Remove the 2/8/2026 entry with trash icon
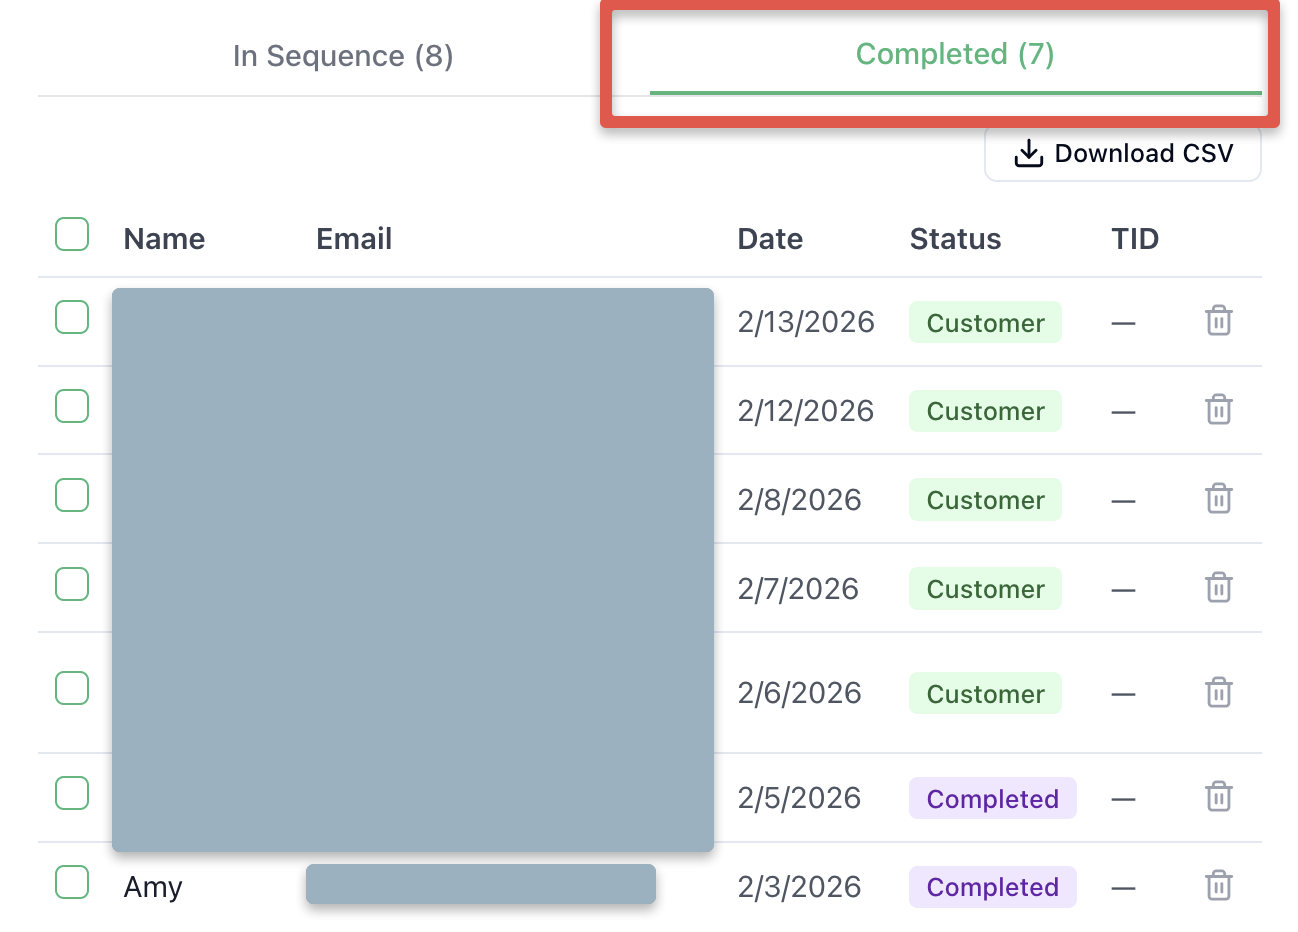Viewport: 1298px width, 932px height. coord(1218,498)
